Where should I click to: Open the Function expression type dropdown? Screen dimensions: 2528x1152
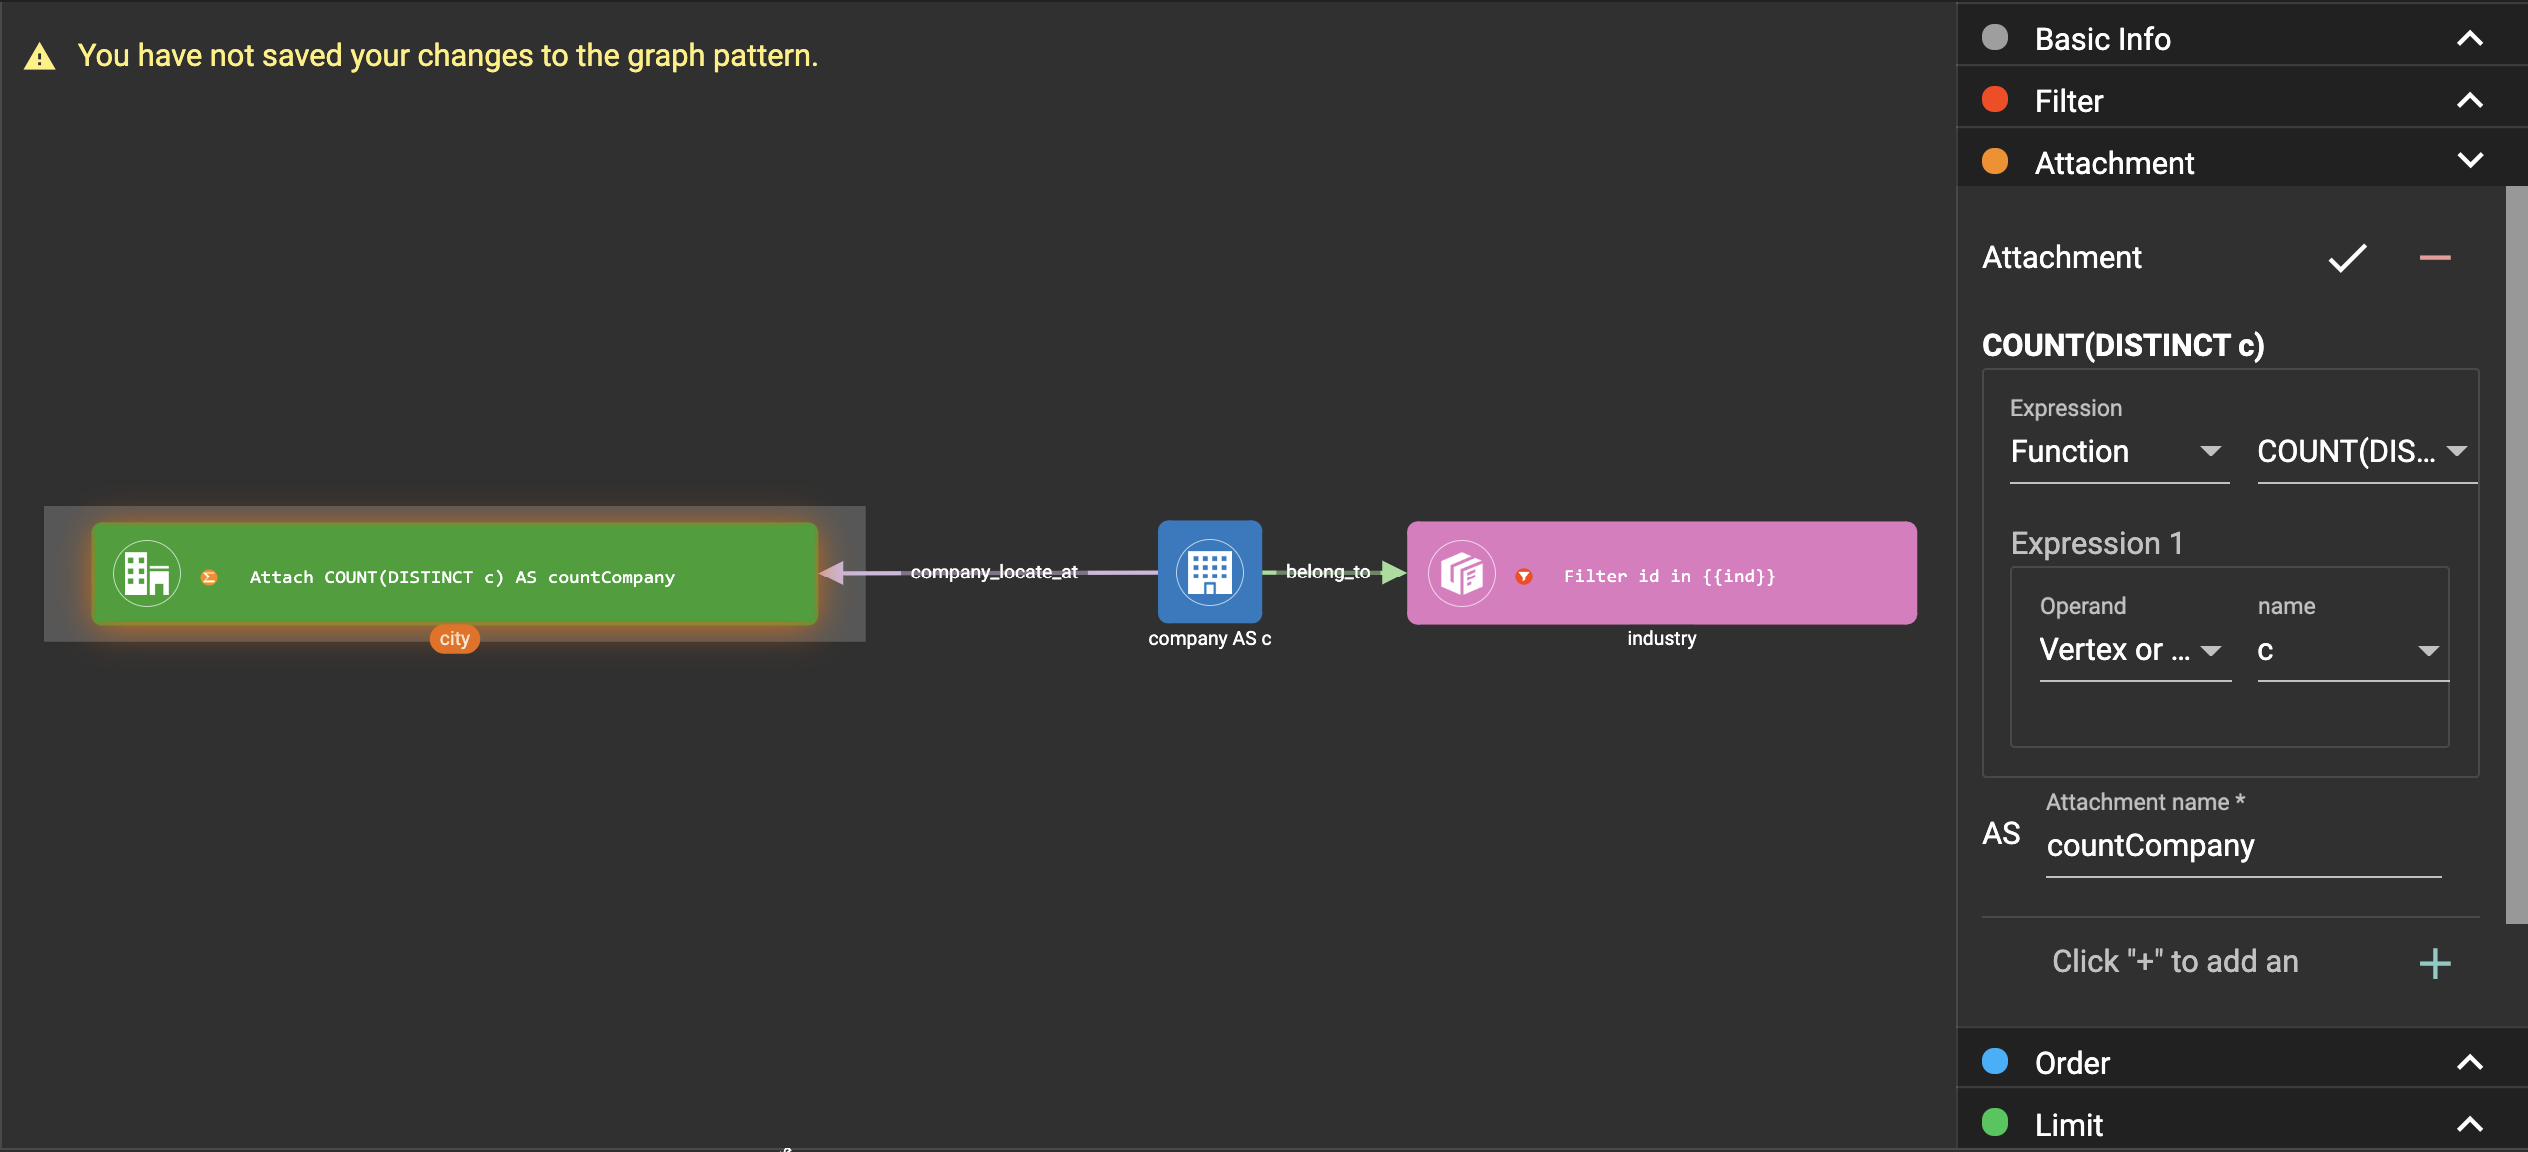tap(2118, 452)
